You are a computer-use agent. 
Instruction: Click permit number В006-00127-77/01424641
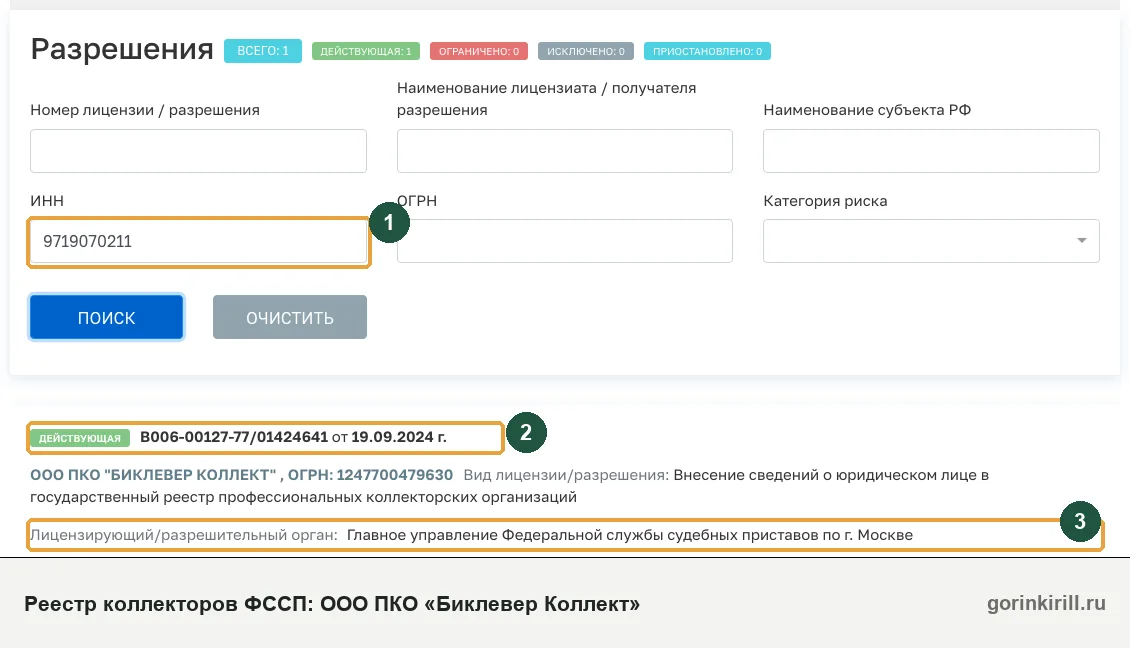[x=233, y=437]
